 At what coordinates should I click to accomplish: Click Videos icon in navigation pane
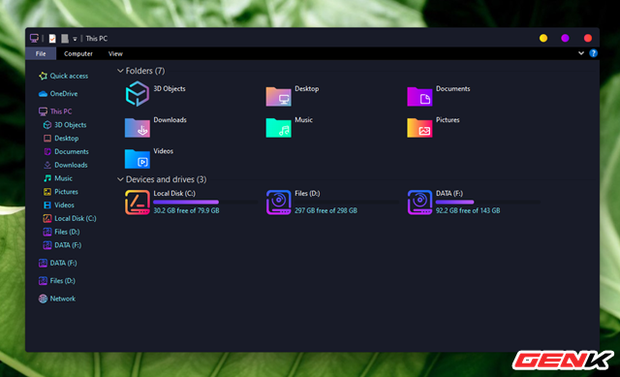click(x=47, y=205)
